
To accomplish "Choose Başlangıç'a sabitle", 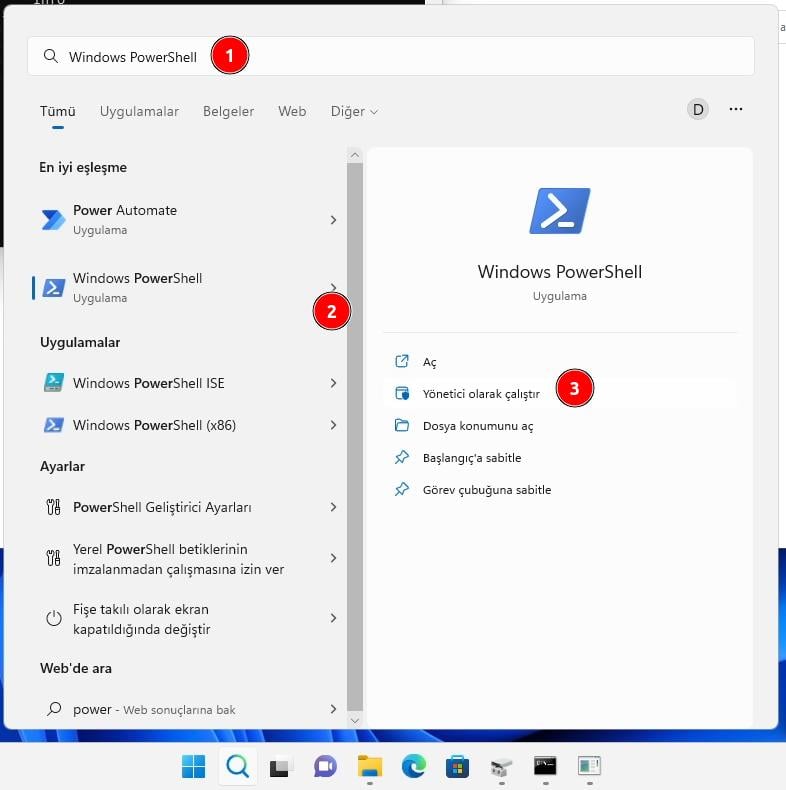I will [x=472, y=458].
